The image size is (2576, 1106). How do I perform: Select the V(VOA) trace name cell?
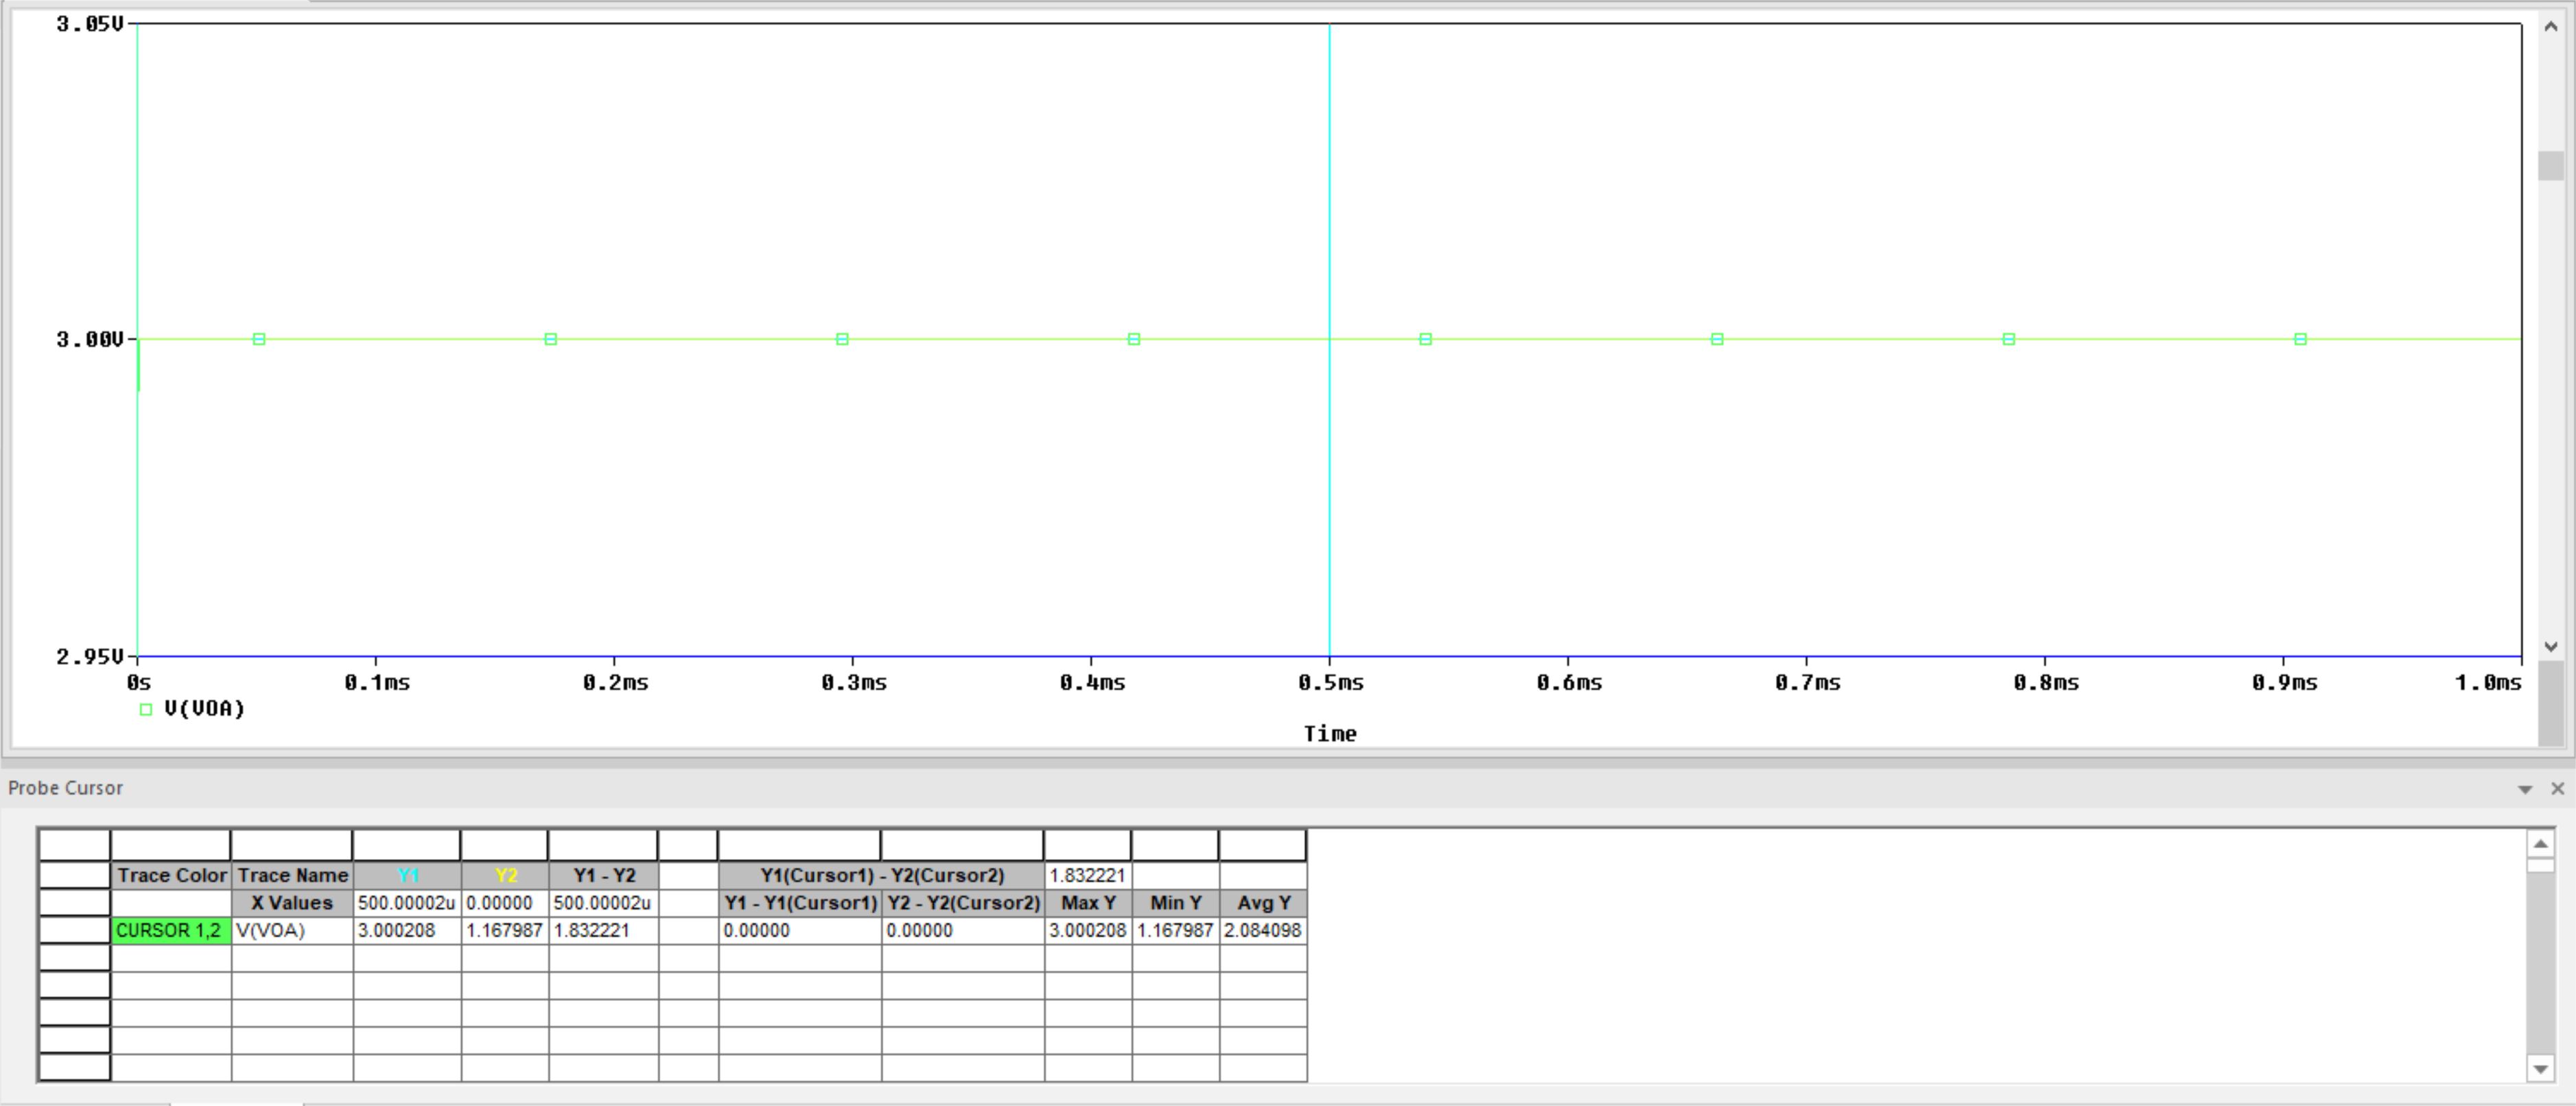(291, 930)
